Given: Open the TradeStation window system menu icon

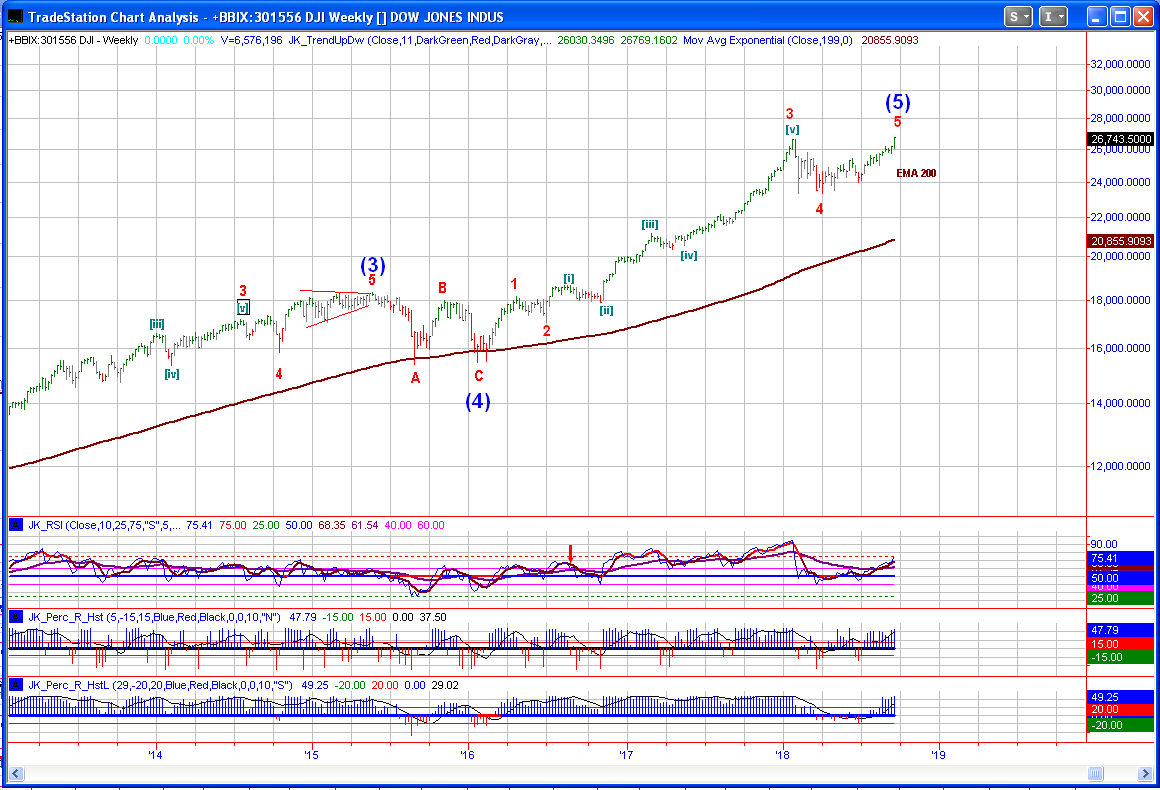Looking at the screenshot, I should (15, 17).
